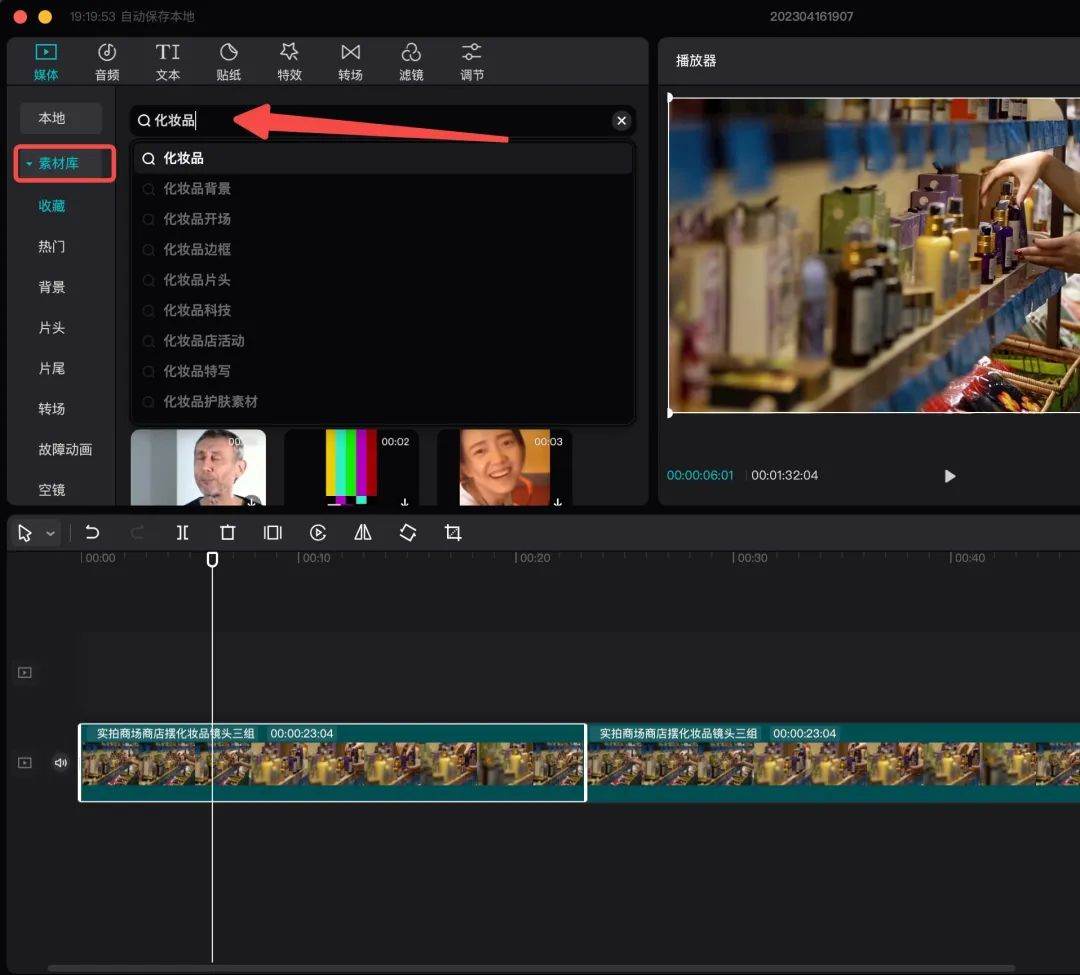Undo the last action
The image size is (1080, 975).
point(92,532)
